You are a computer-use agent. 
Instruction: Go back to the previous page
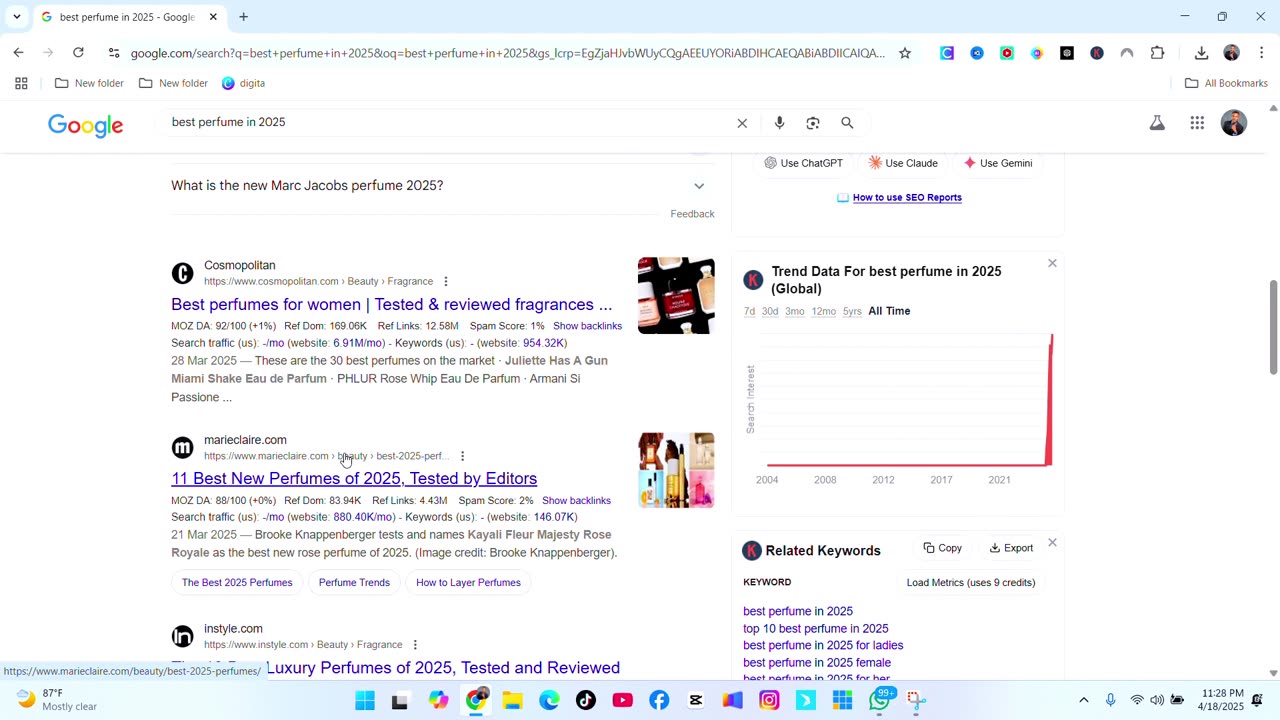[x=18, y=53]
